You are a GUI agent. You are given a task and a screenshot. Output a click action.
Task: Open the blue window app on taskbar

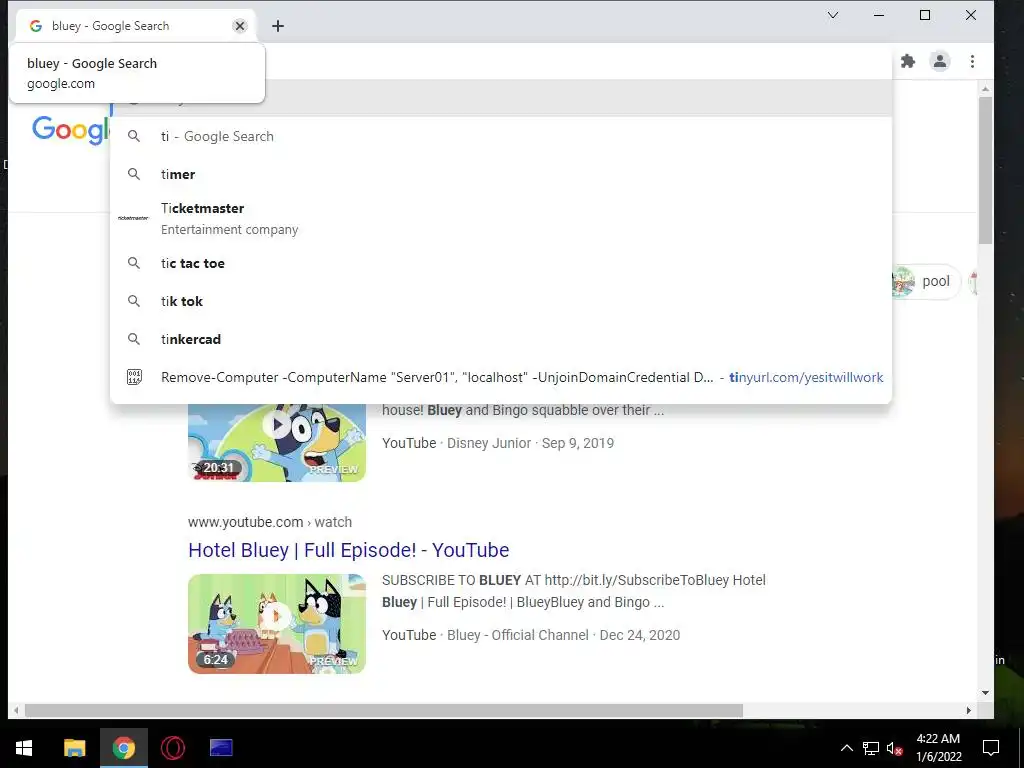(221, 748)
